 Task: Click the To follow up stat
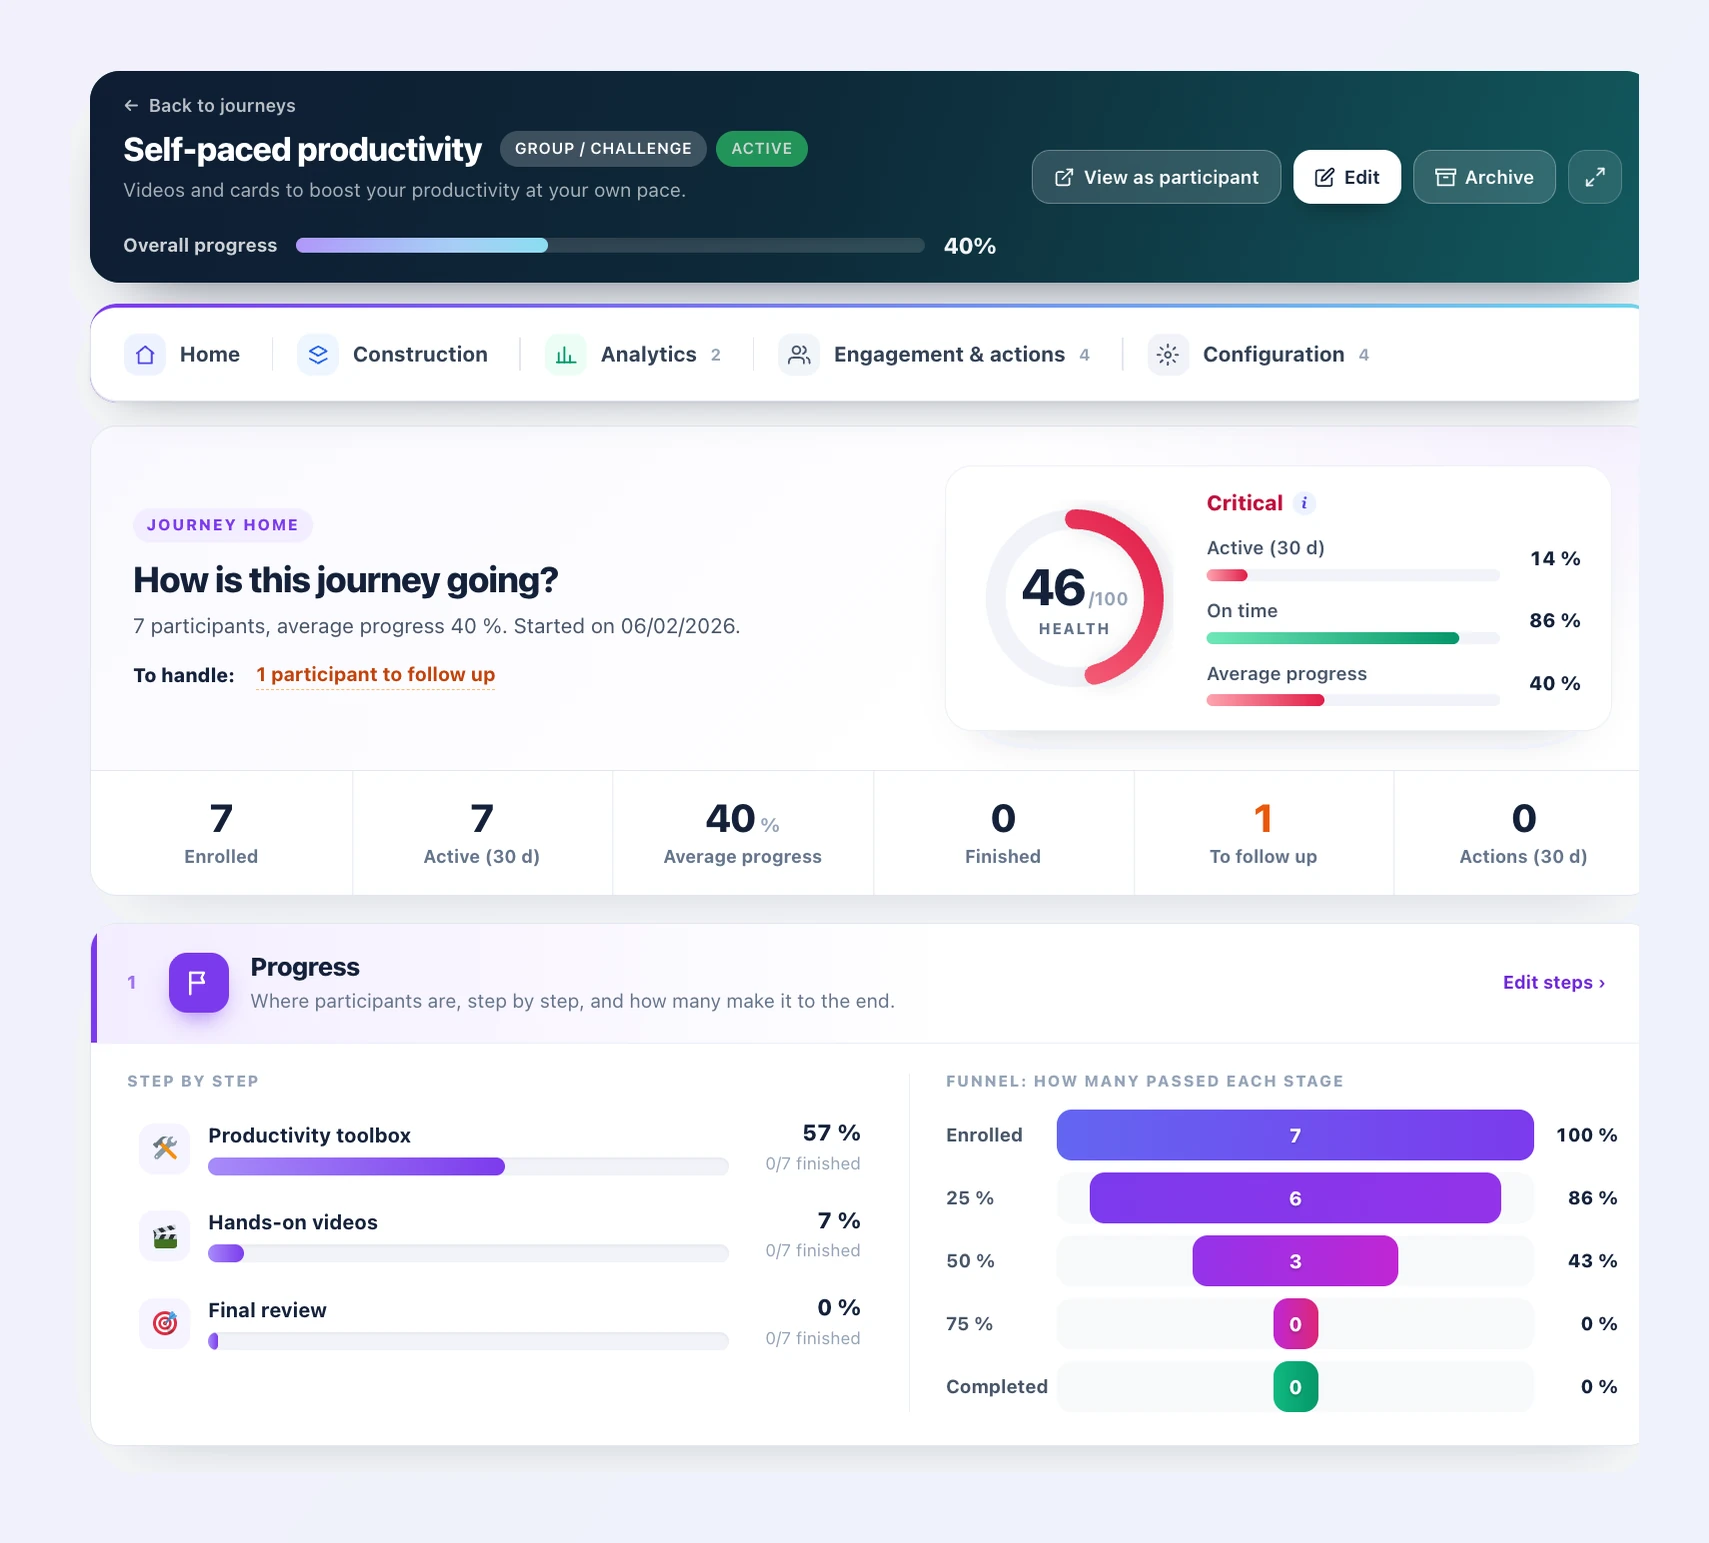tap(1263, 833)
